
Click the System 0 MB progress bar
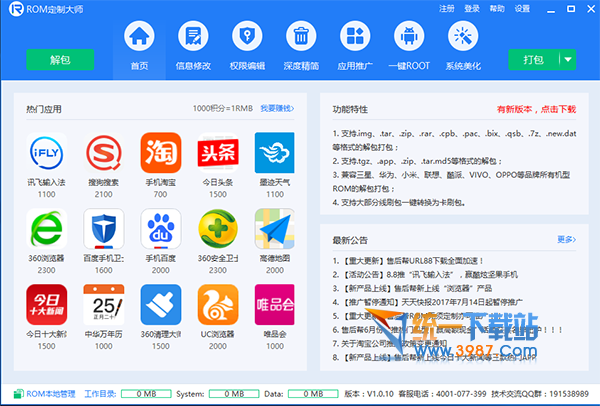[x=234, y=394]
